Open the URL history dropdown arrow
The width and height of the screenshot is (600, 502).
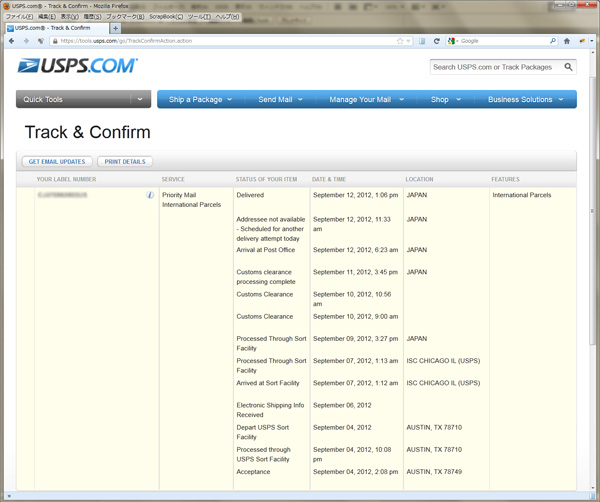point(408,41)
